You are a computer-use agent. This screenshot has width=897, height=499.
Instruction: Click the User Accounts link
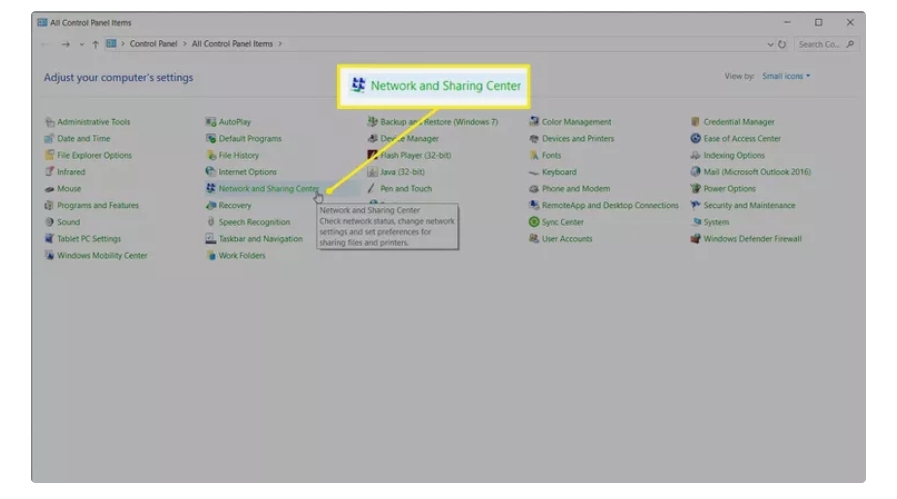(x=567, y=239)
